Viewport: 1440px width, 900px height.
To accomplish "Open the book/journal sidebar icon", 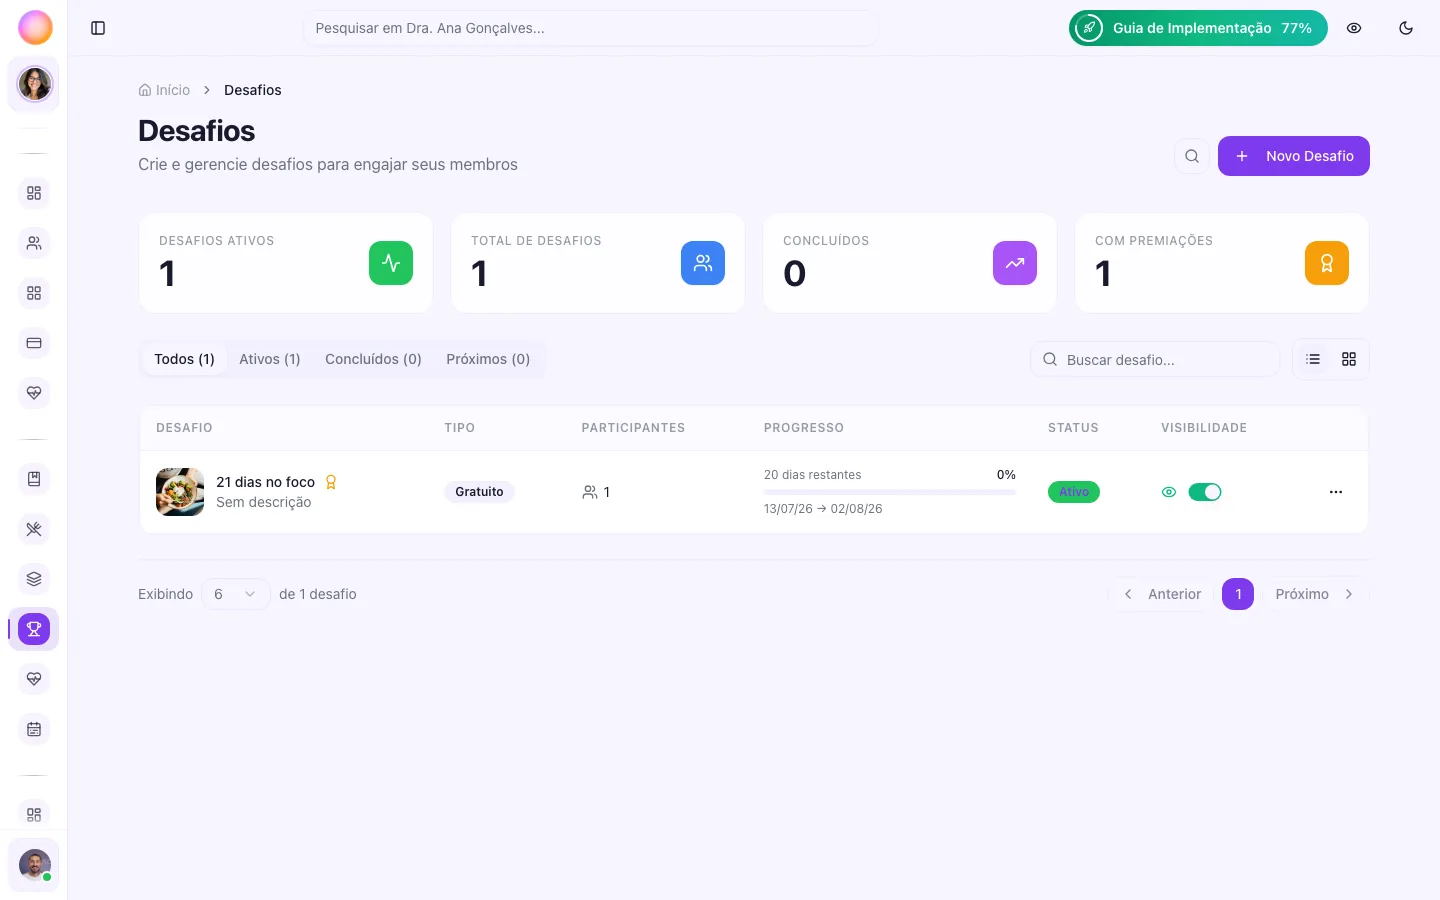I will click(34, 479).
